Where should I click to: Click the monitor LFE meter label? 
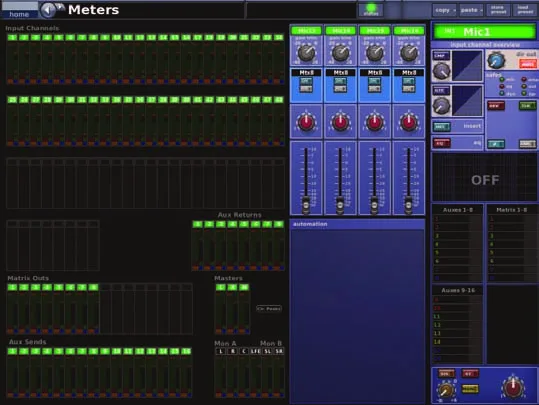click(255, 351)
